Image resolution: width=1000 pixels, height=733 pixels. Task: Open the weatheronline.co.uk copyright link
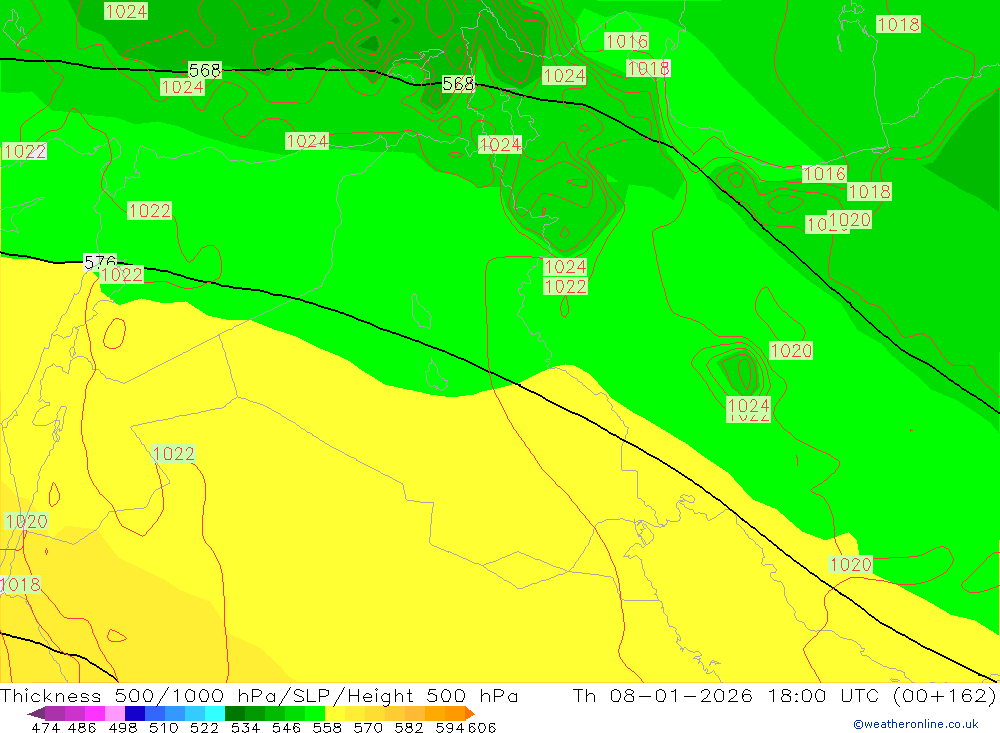916,724
